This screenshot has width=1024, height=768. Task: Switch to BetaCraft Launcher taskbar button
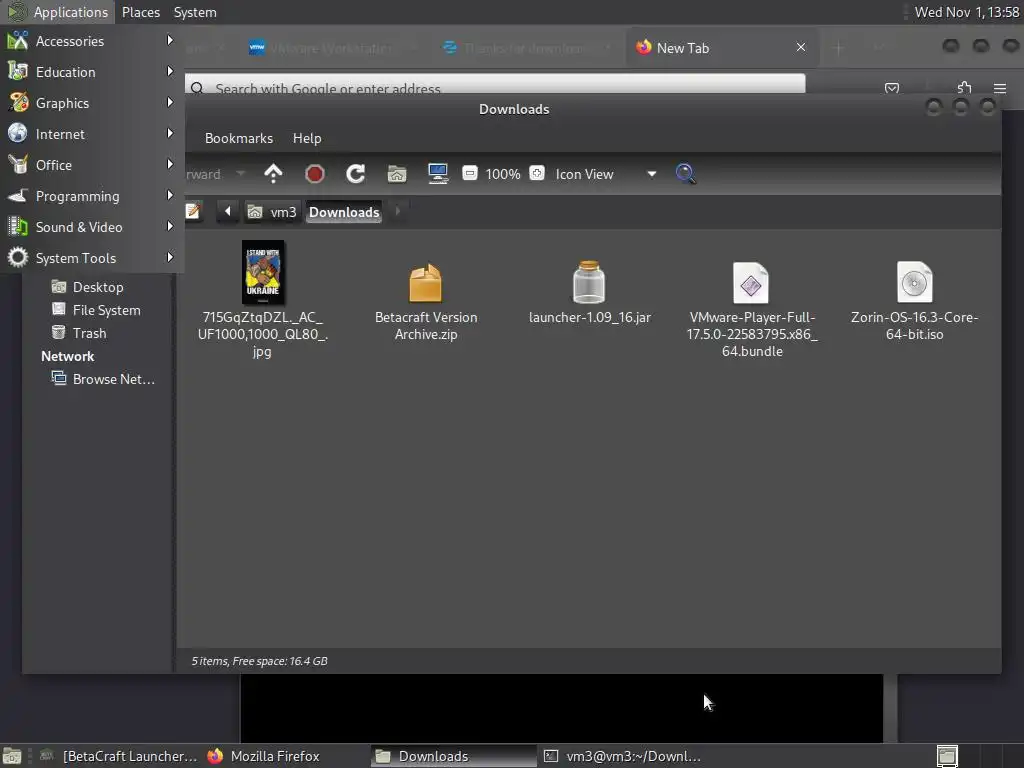[x=118, y=756]
